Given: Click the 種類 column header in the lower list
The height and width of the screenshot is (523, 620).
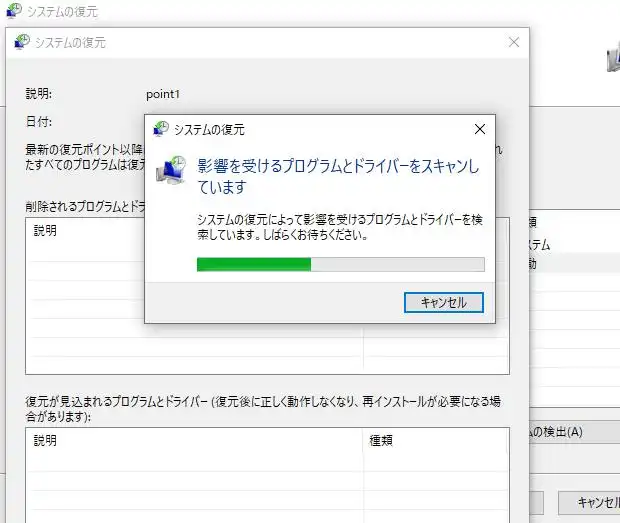Looking at the screenshot, I should coord(381,439).
